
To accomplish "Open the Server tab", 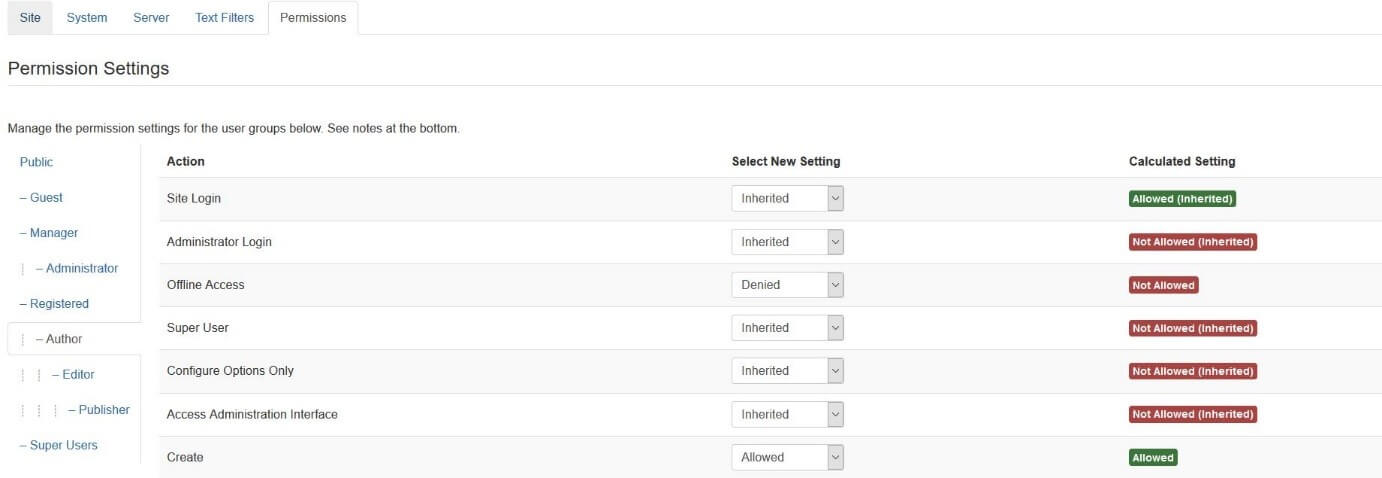I will click(x=151, y=18).
